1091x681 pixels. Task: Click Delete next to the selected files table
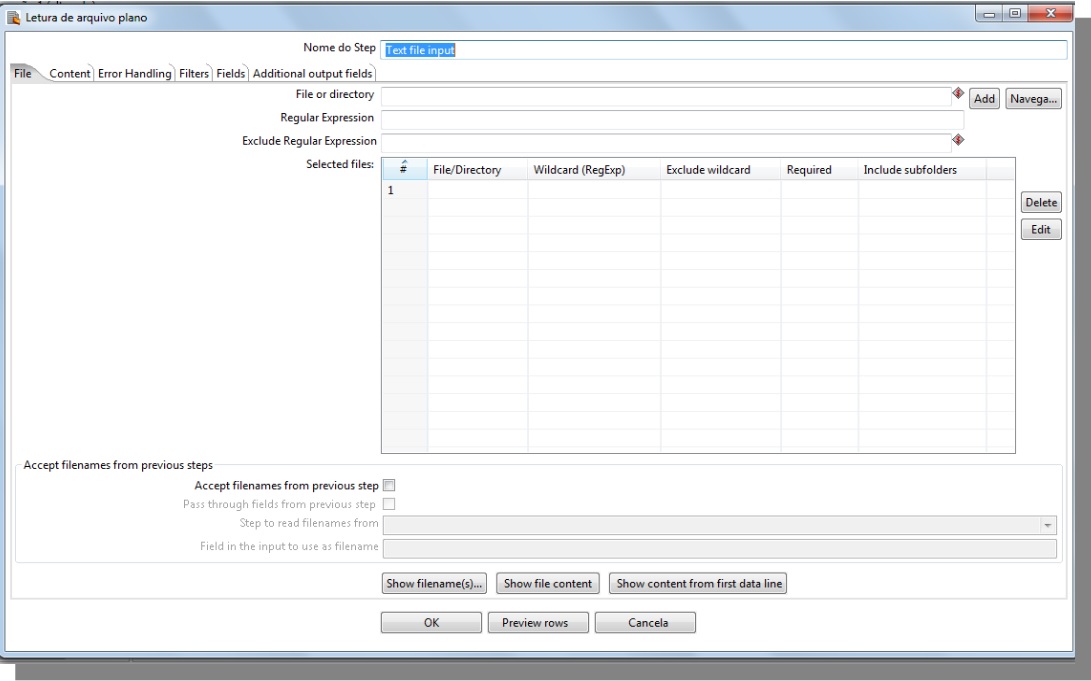1040,203
